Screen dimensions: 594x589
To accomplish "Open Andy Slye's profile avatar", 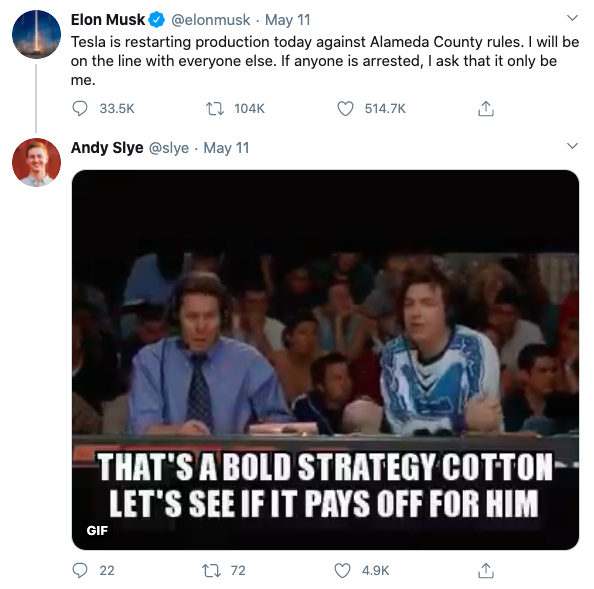I will coord(36,162).
